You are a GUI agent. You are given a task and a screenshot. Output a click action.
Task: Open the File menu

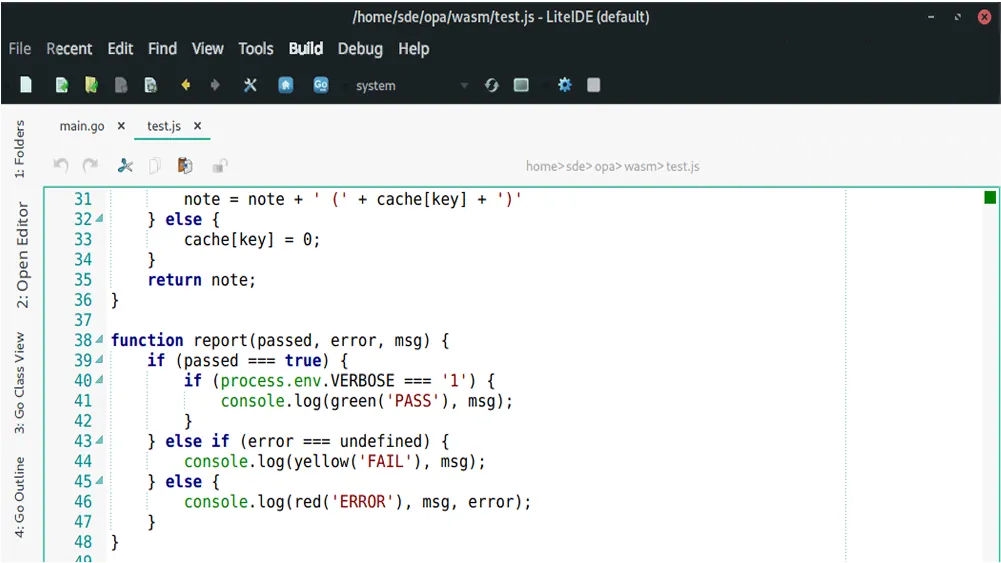tap(20, 49)
